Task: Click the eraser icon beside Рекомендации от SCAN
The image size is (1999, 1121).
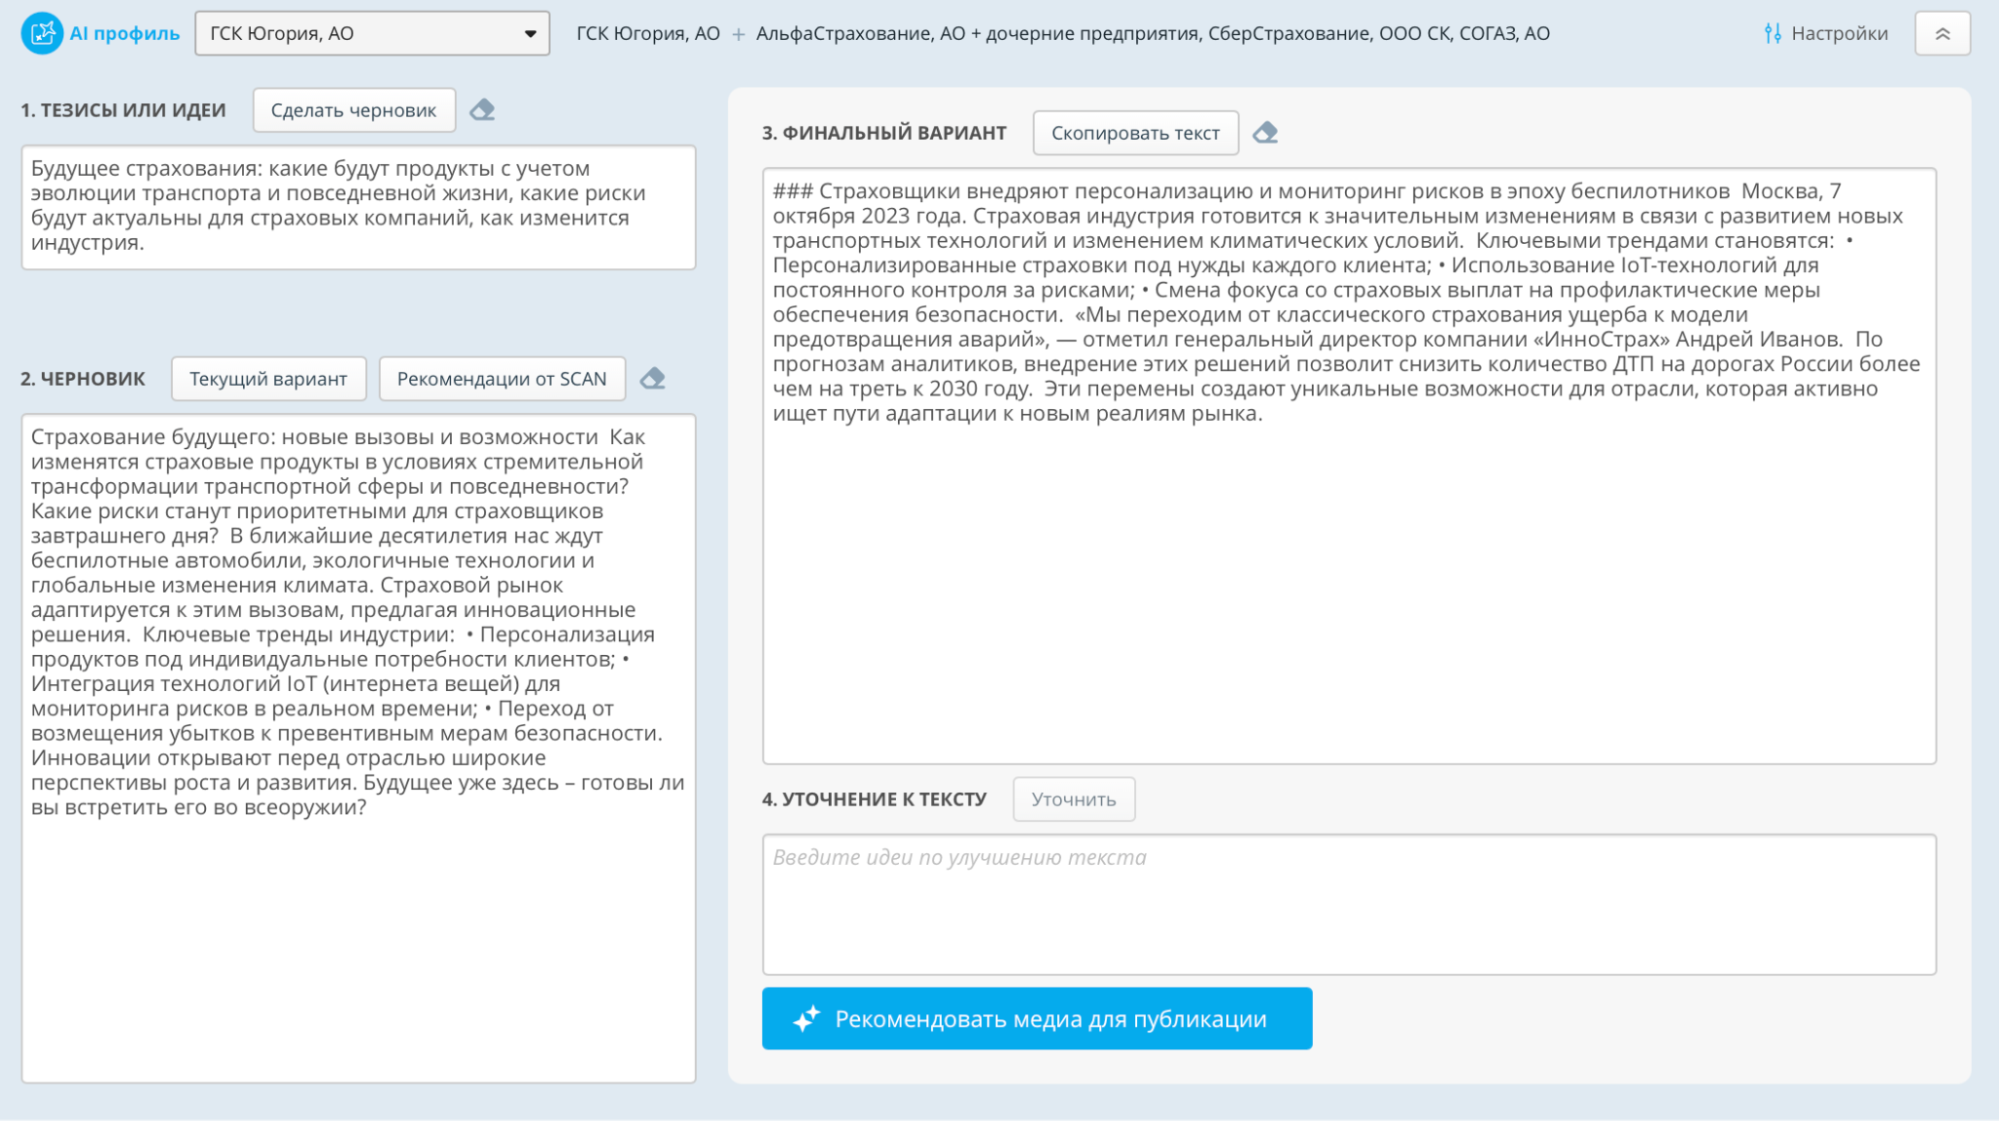Action: click(654, 378)
